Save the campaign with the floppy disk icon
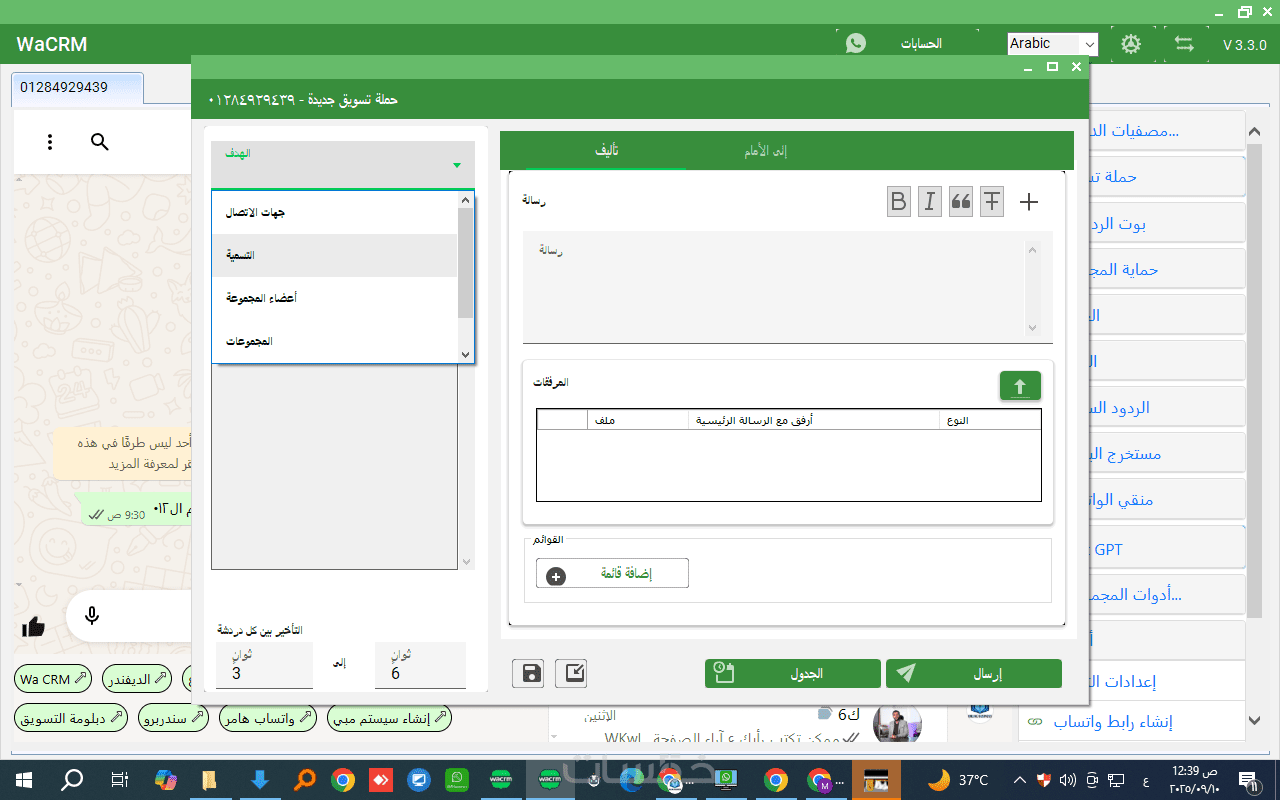Screen dimensions: 1280x800 coord(528,674)
